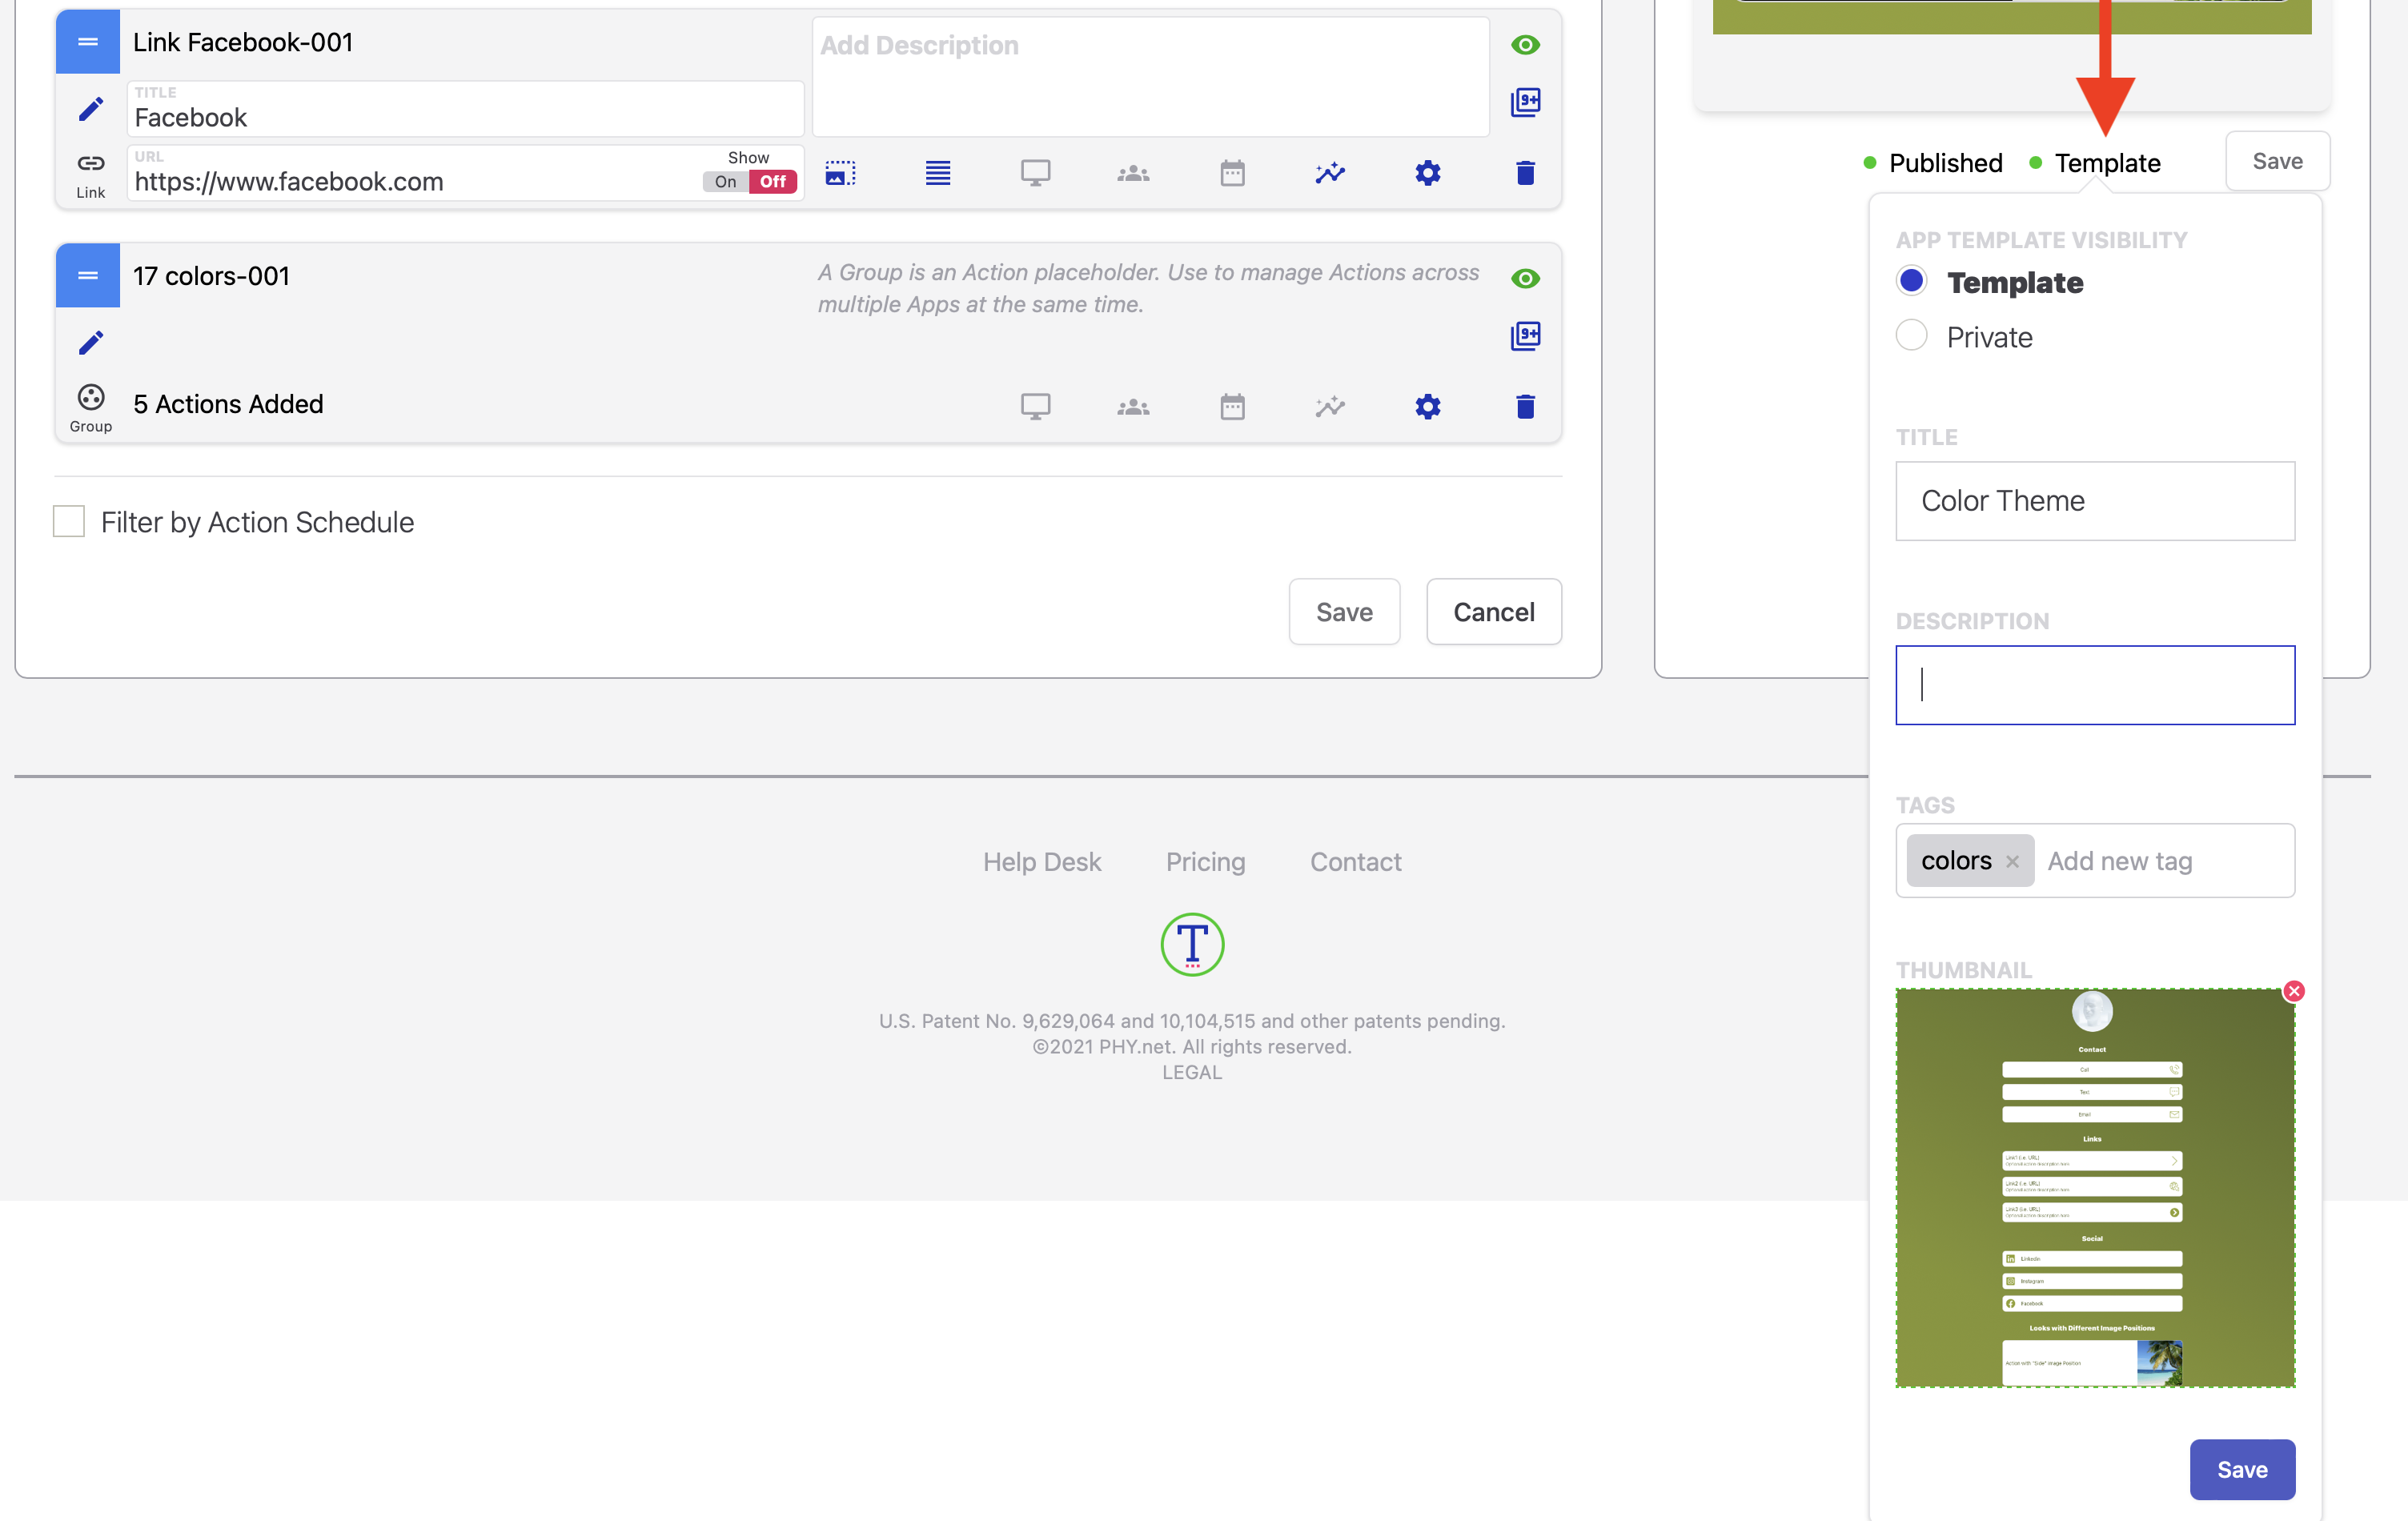Image resolution: width=2408 pixels, height=1521 pixels.
Task: Delete the 17 colors-001 group
Action: [x=1524, y=407]
